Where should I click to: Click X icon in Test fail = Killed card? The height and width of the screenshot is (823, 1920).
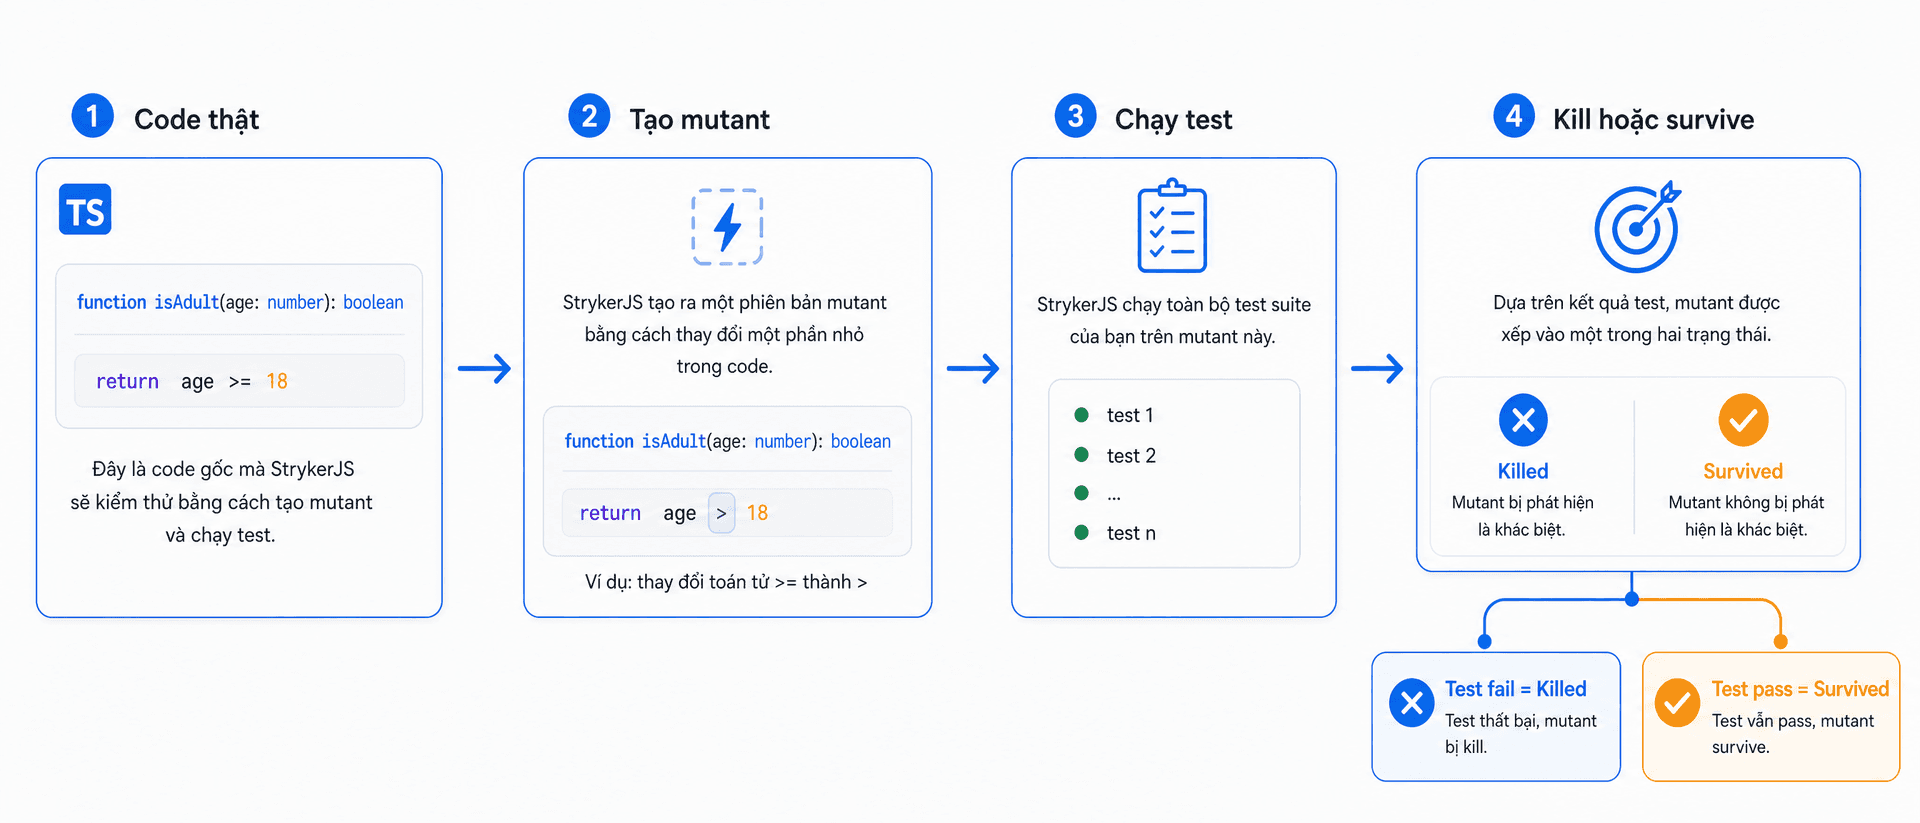click(1412, 703)
